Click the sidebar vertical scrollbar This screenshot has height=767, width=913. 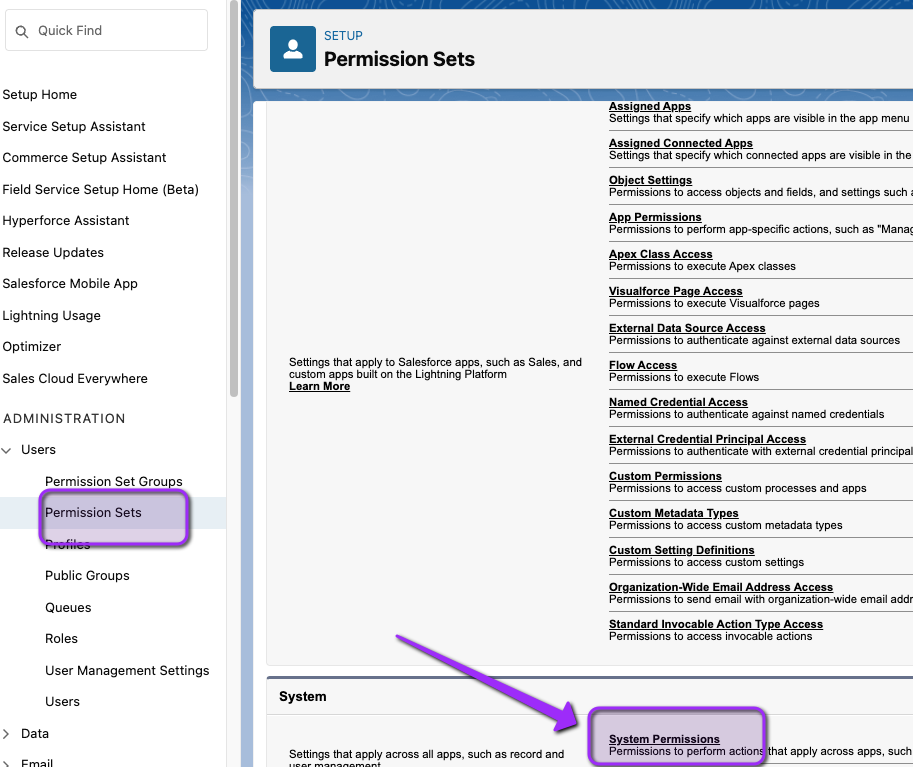(234, 198)
